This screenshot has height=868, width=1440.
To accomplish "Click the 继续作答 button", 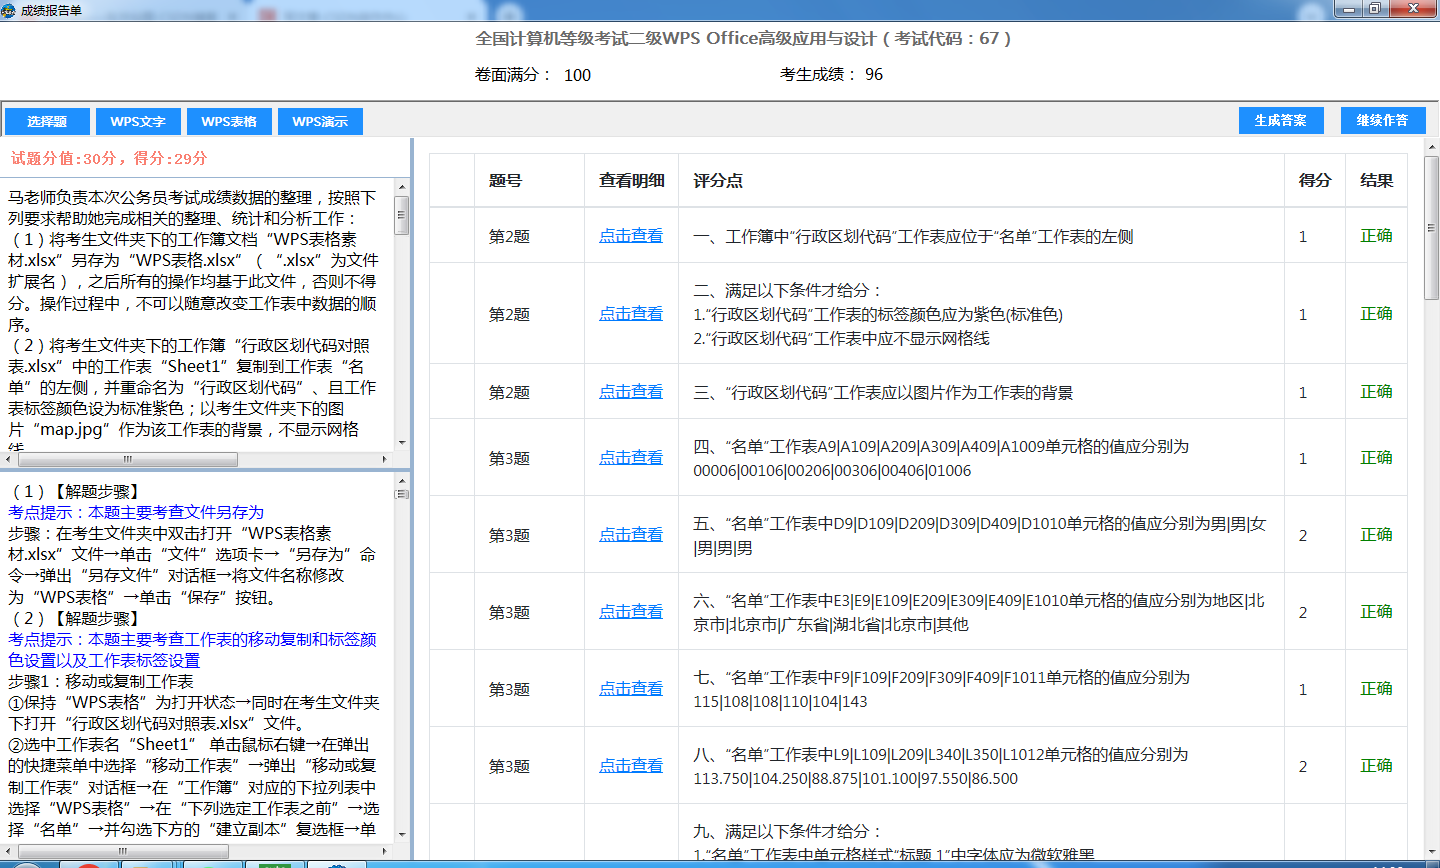I will tap(1382, 120).
